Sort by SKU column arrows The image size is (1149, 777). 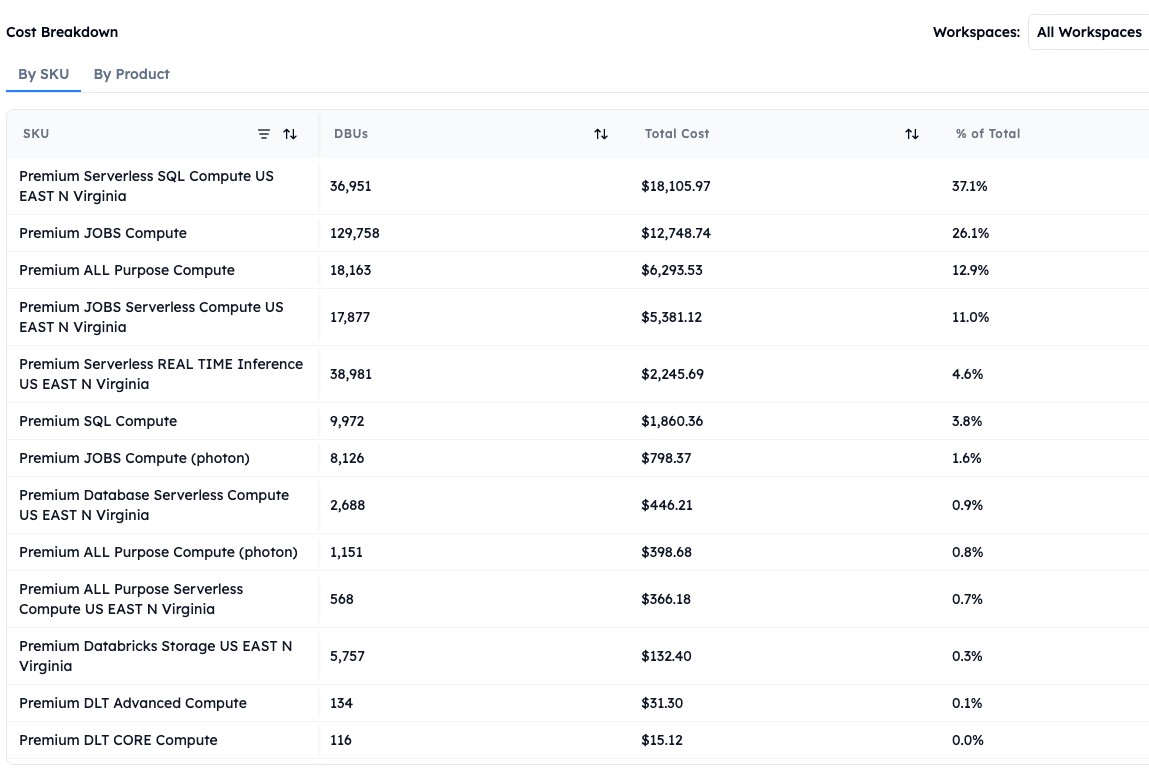tap(290, 134)
